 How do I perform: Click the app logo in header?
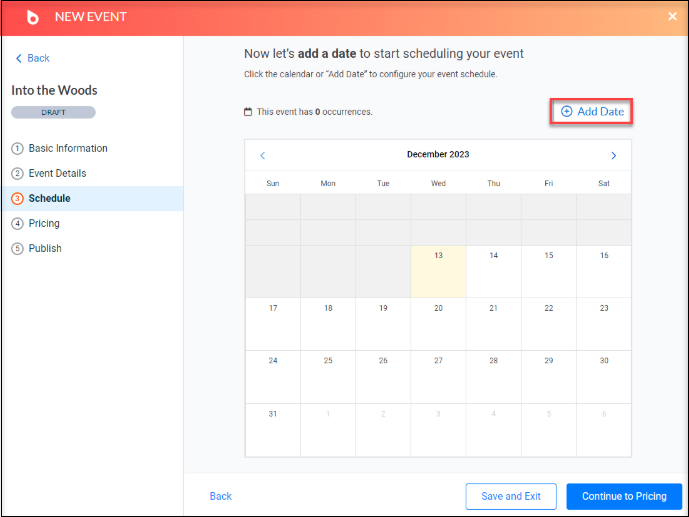coord(33,17)
